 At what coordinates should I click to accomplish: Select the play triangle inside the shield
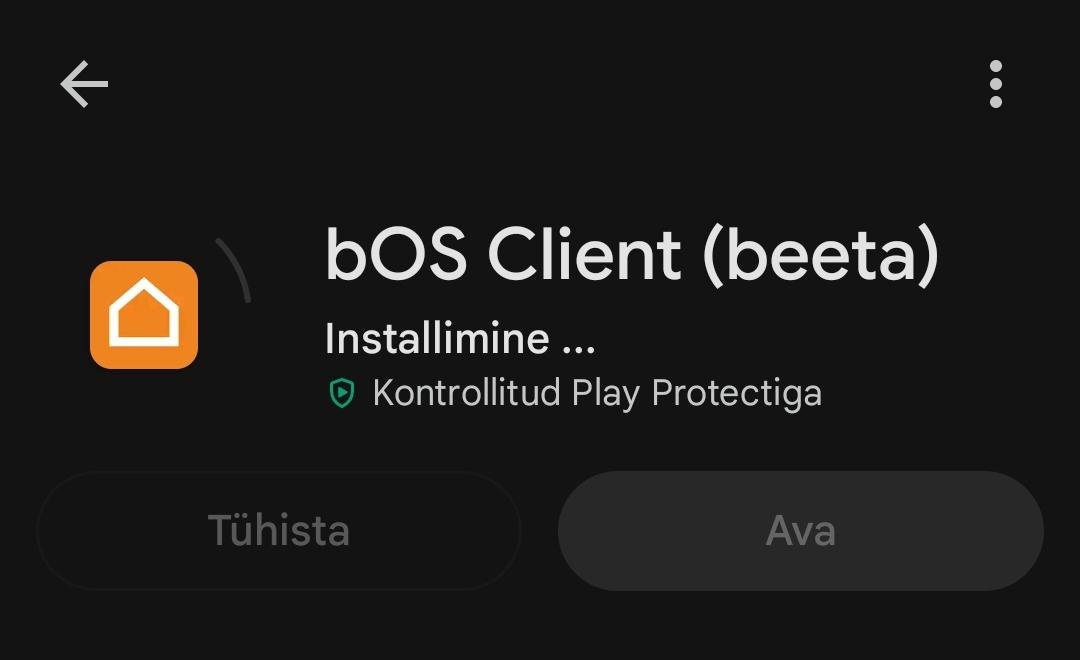click(342, 393)
